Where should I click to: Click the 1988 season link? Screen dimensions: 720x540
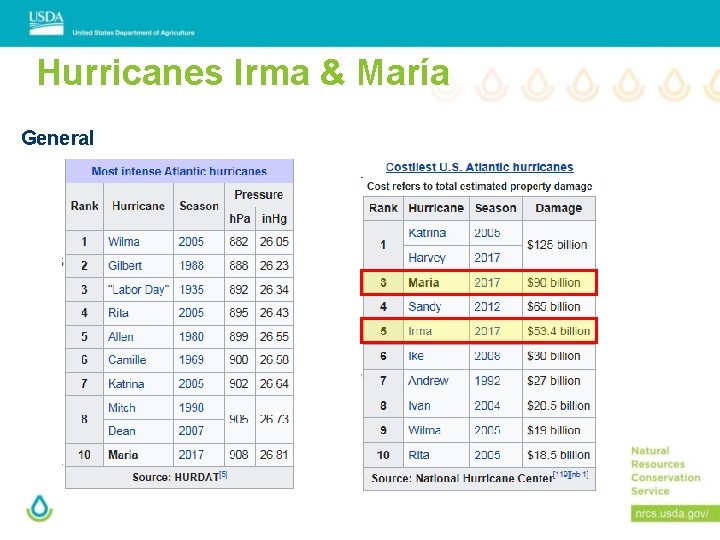(x=191, y=265)
